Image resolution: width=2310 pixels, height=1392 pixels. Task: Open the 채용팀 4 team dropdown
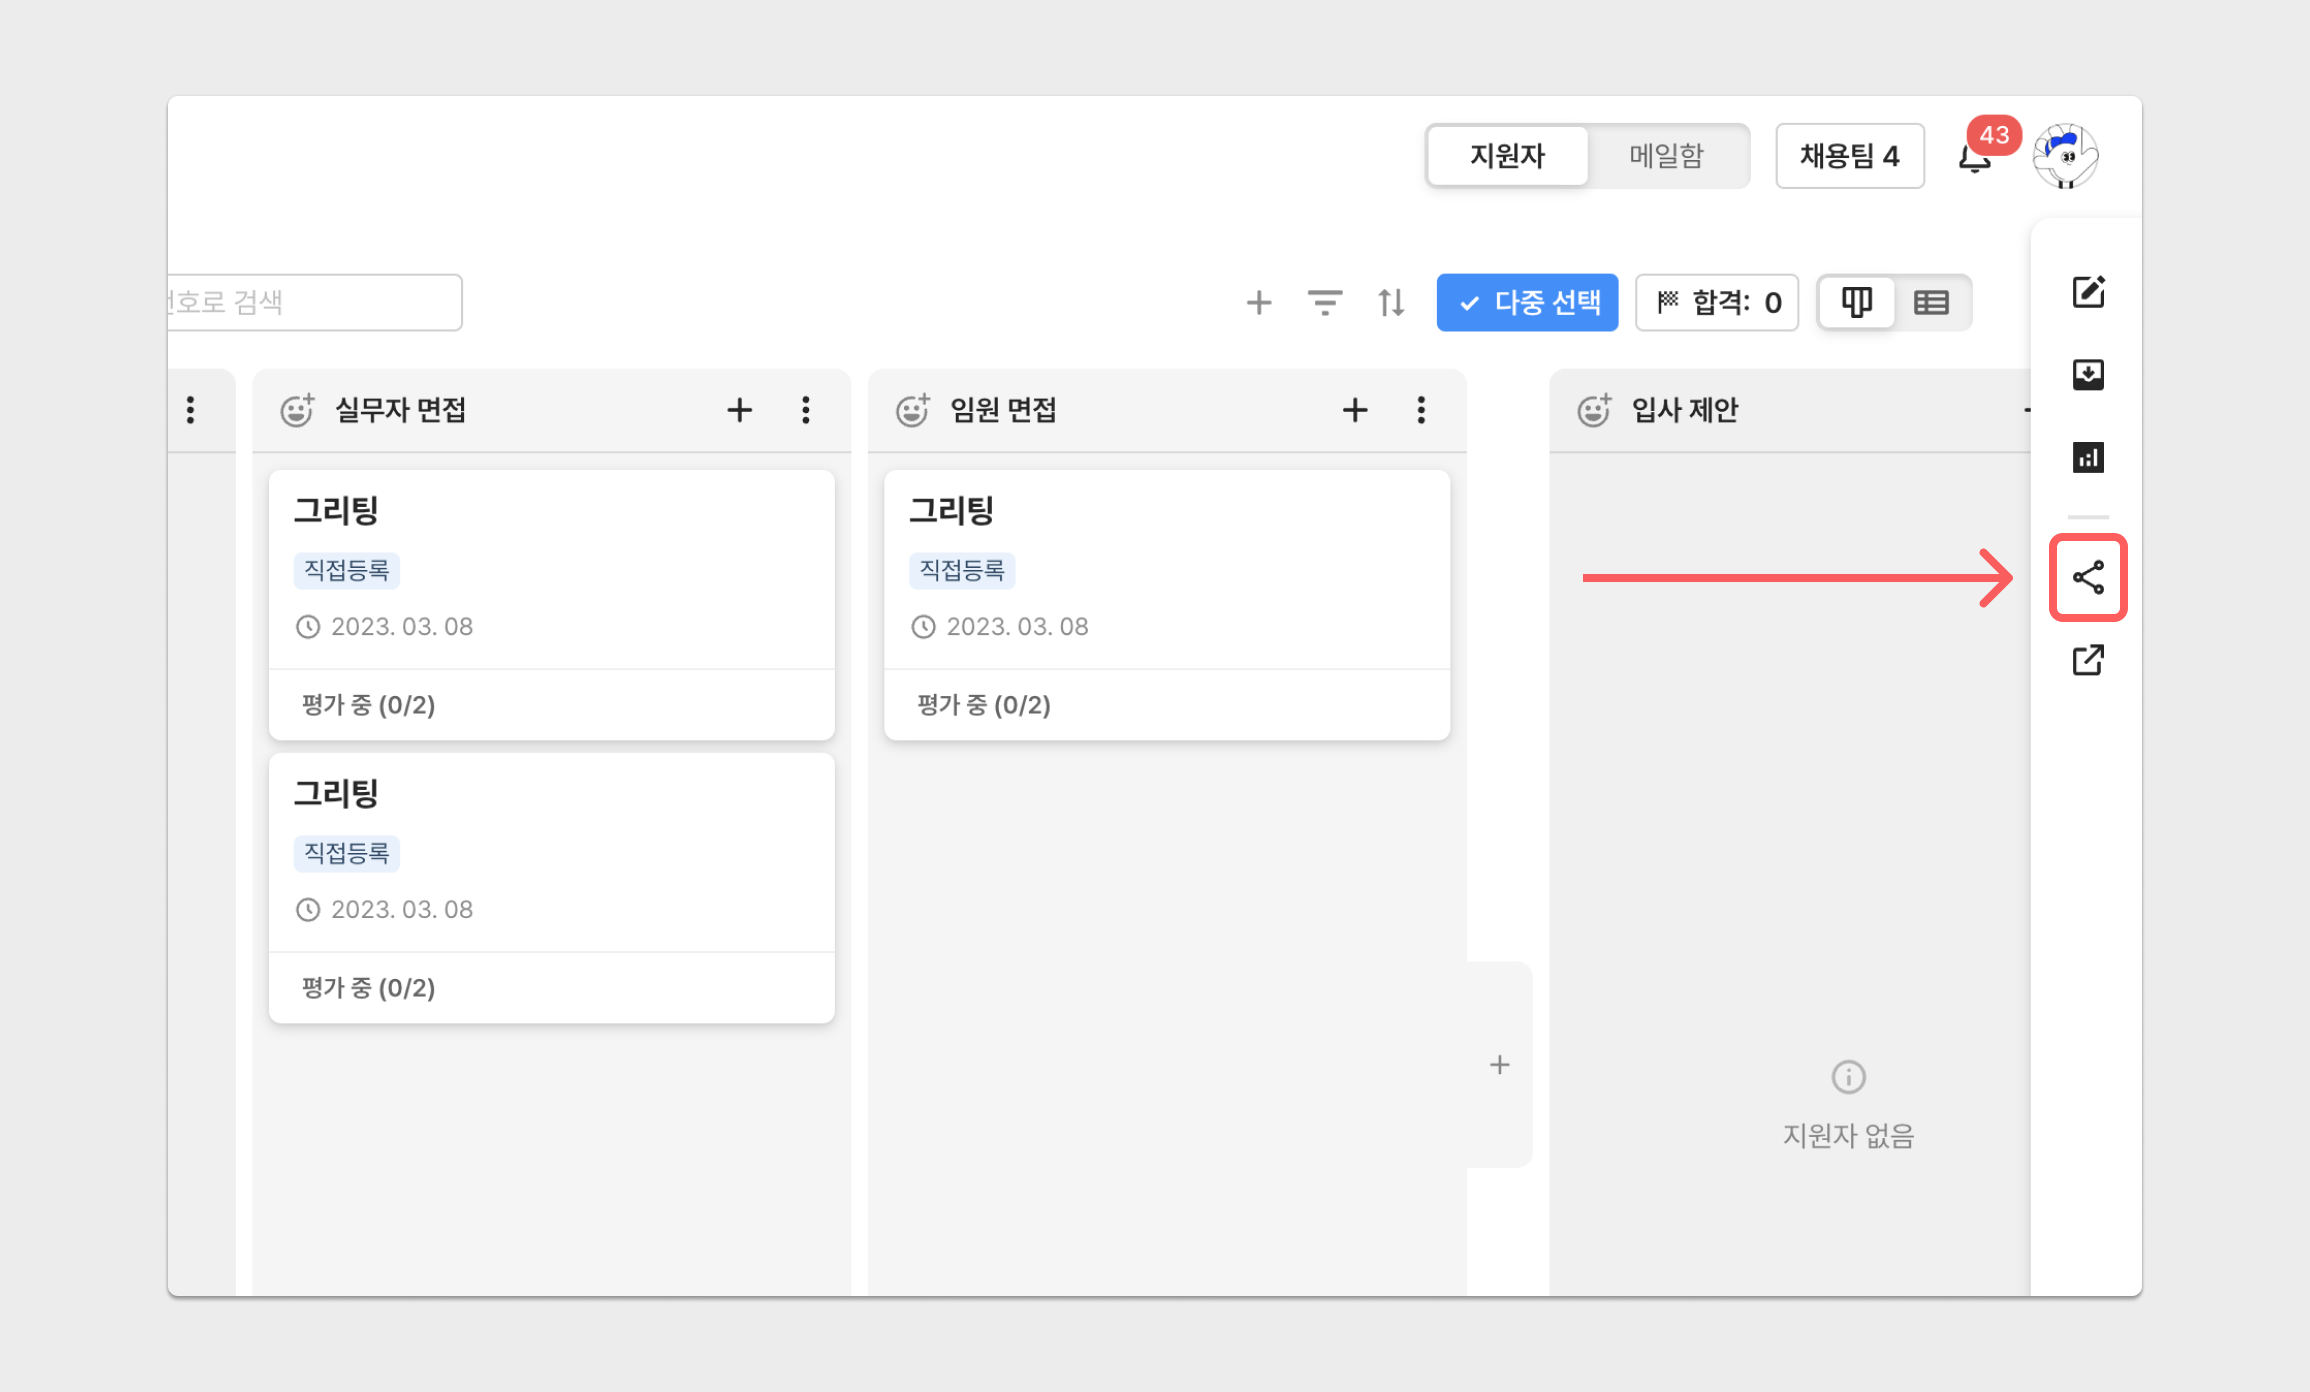coord(1849,156)
